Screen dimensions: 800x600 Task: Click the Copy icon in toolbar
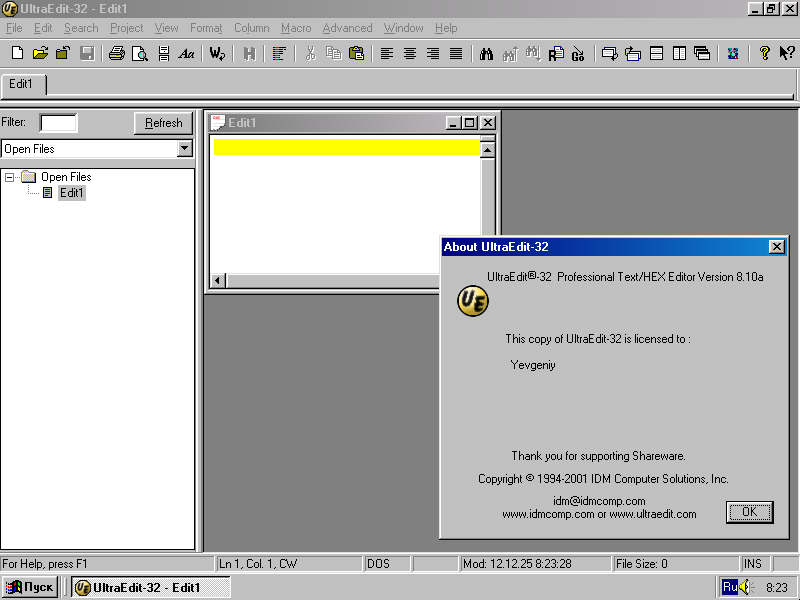pos(333,53)
